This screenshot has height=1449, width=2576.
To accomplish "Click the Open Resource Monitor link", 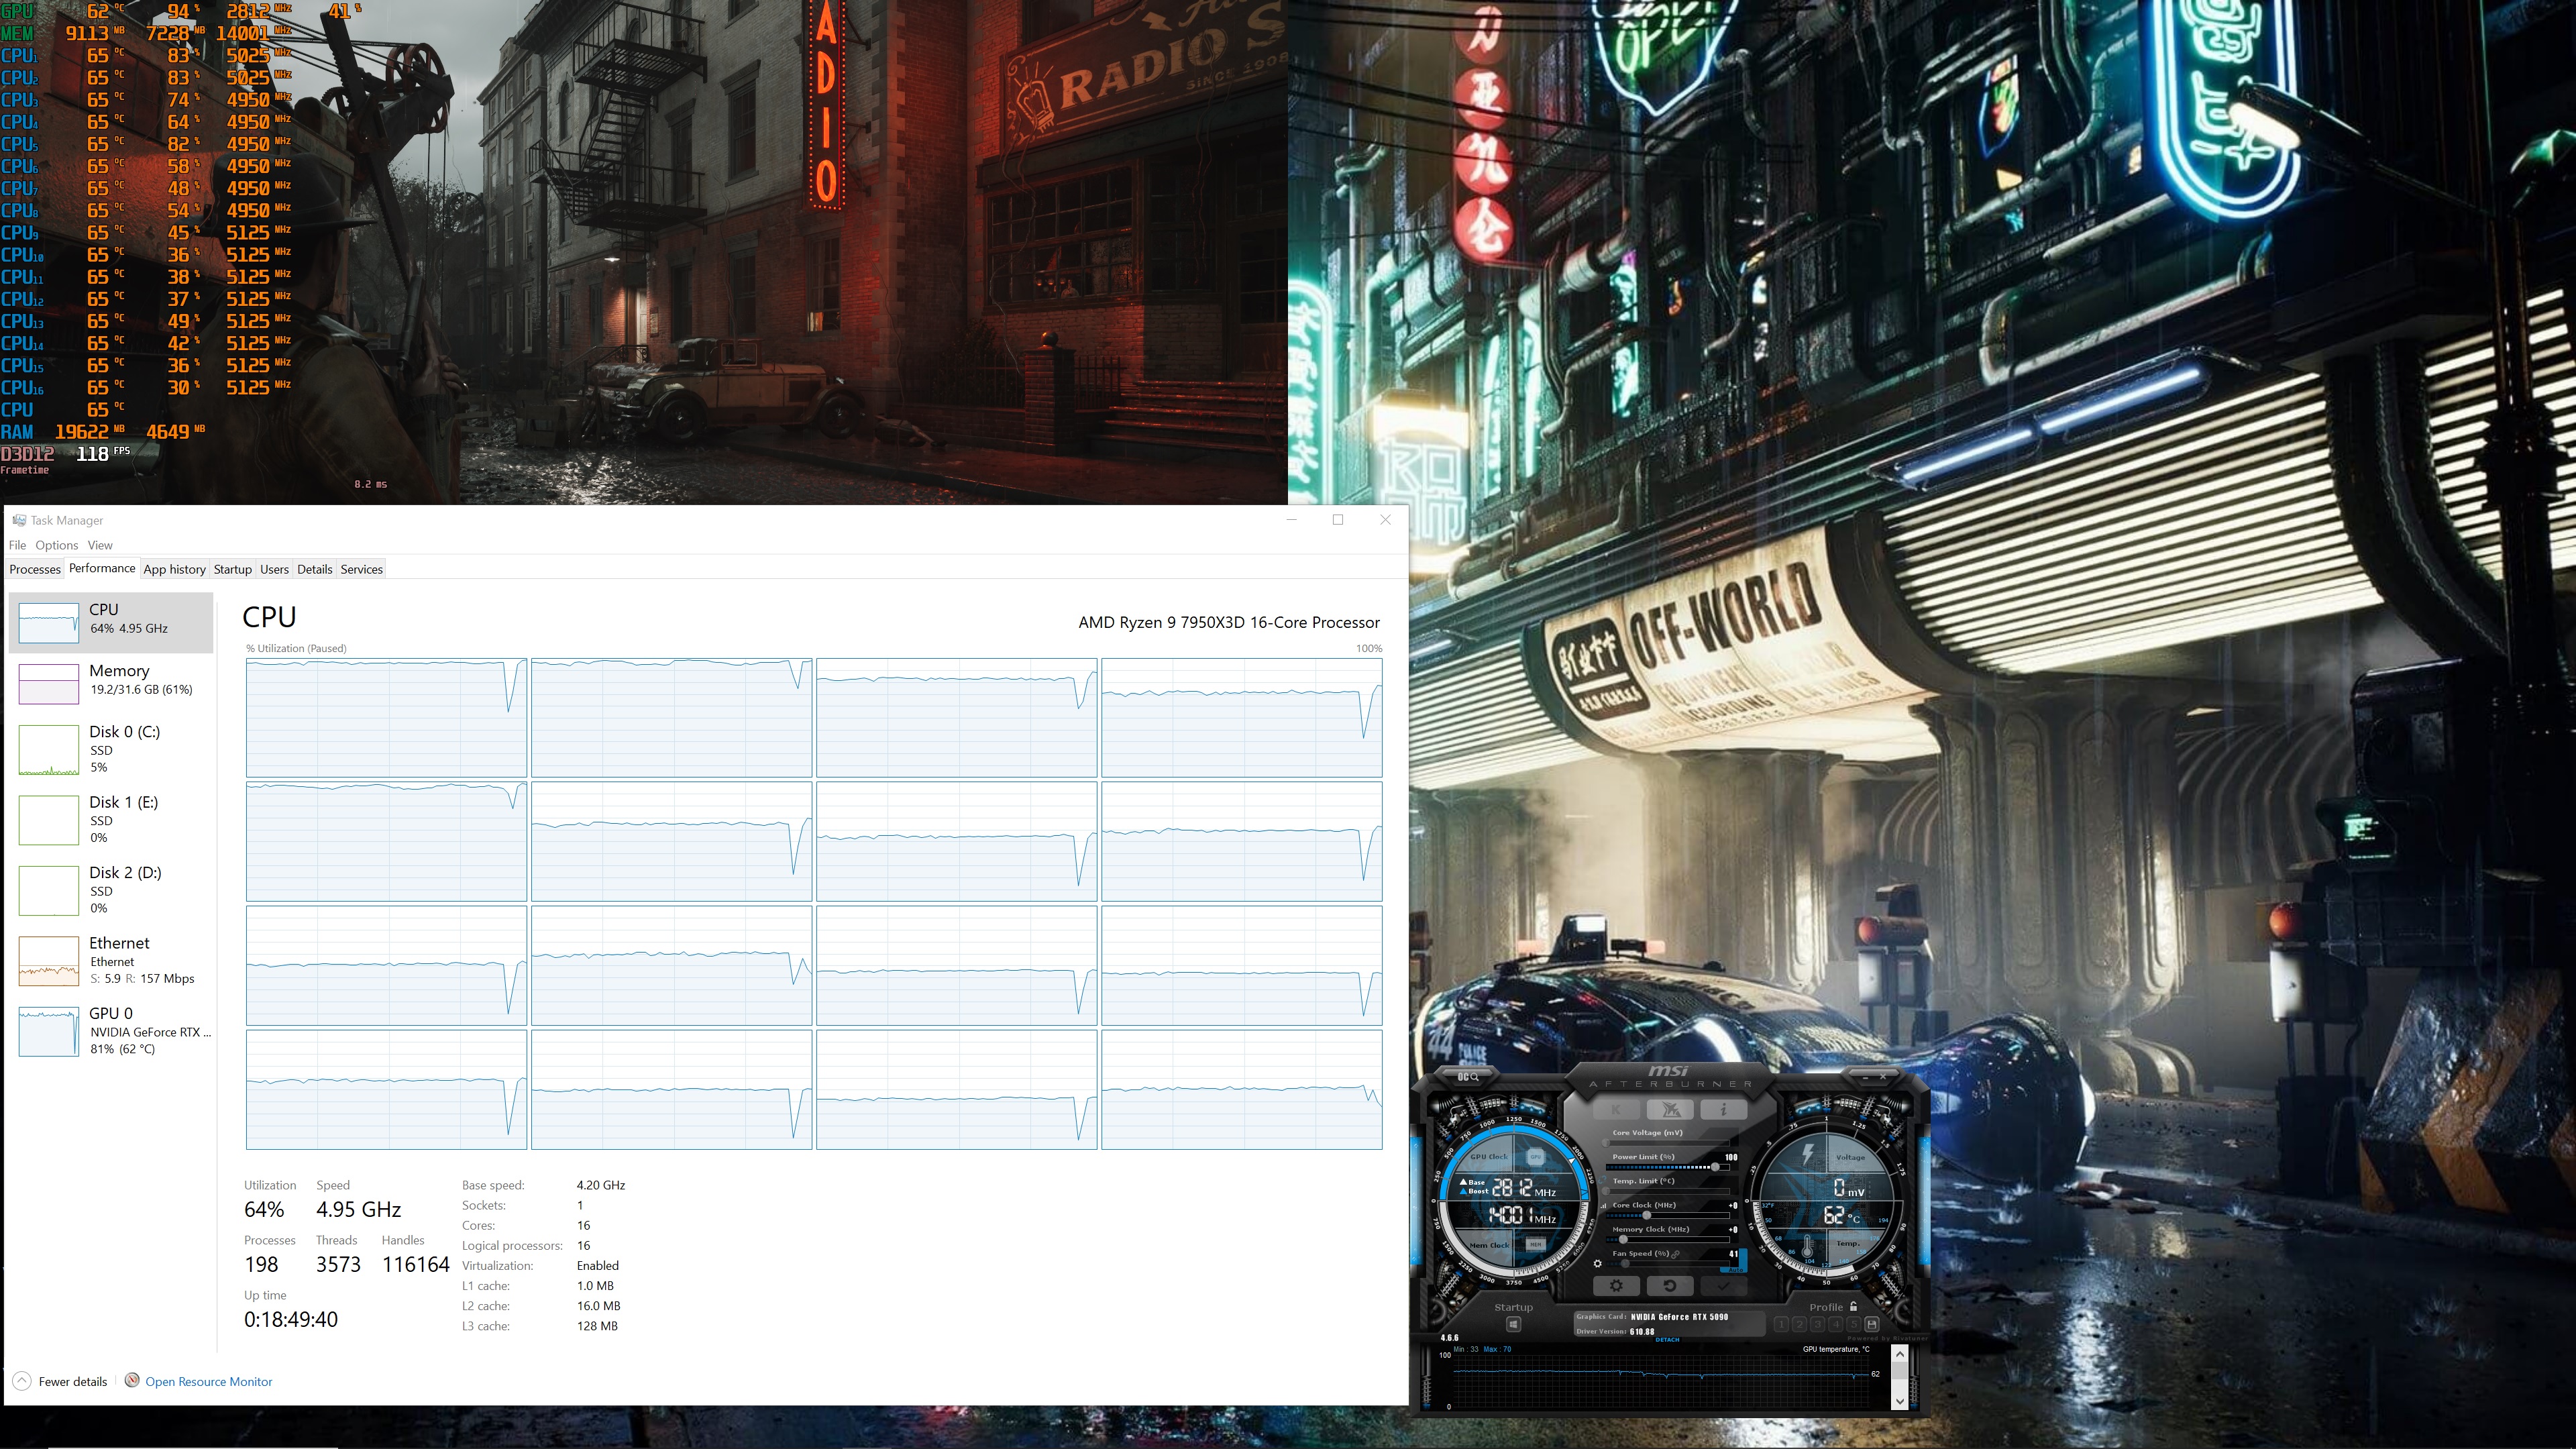I will [209, 1381].
